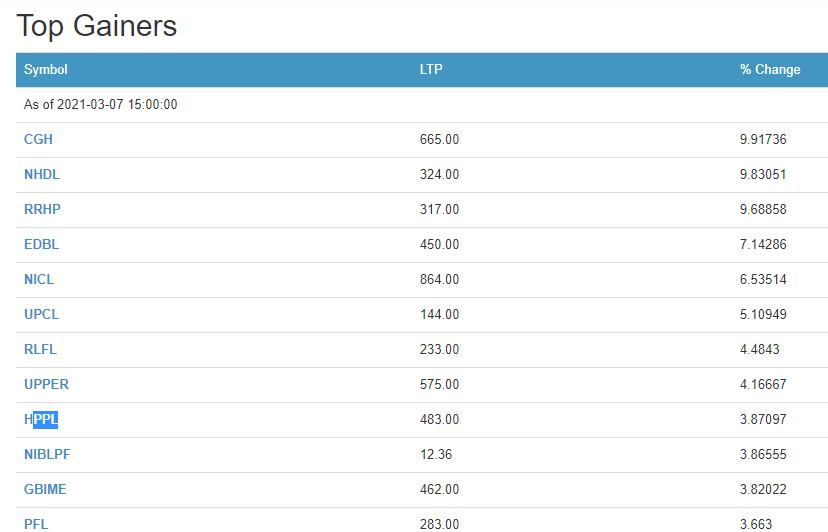Viewport: 828px width, 532px height.
Task: Click the As of 2021-03-07 timestamp row
Action: coord(101,105)
